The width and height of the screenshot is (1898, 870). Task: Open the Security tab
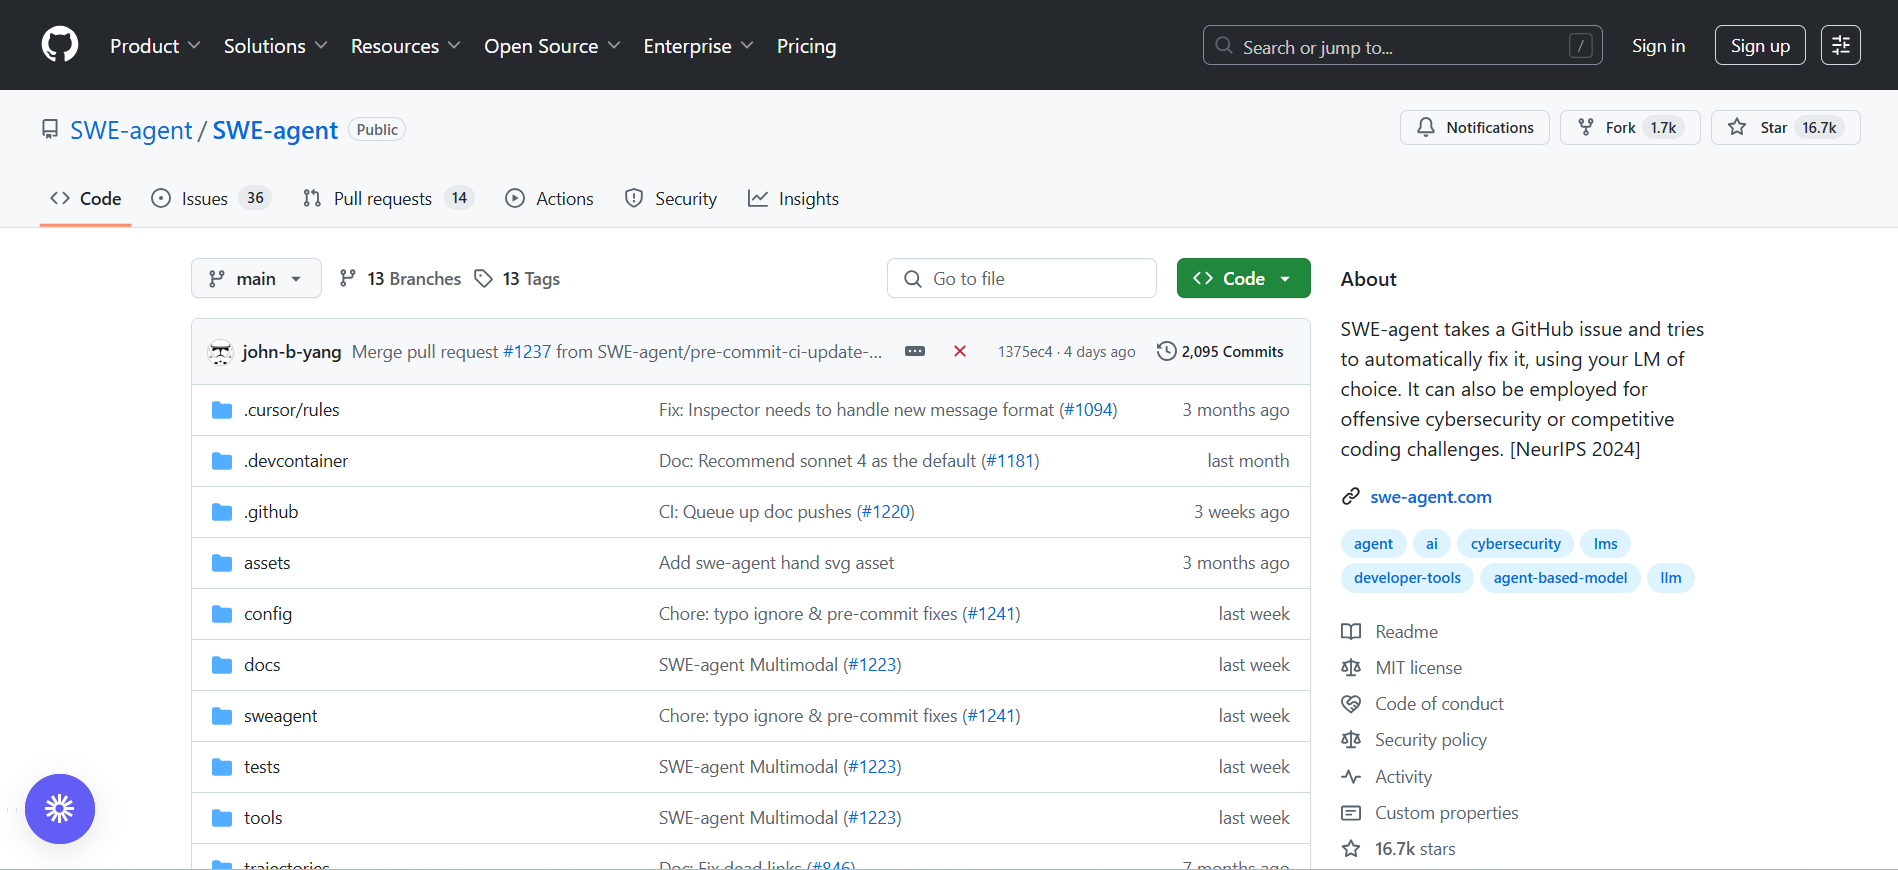tap(671, 198)
